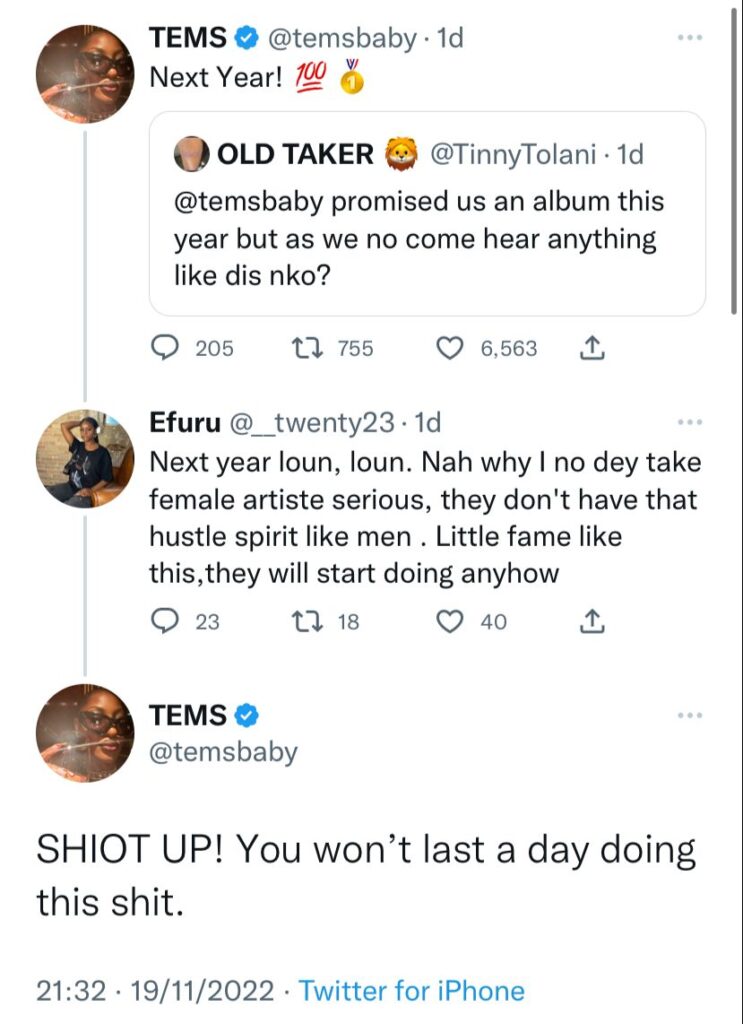This screenshot has width=743, height=1024.
Task: Open TEMS profile picture on top tweet
Action: tap(84, 73)
